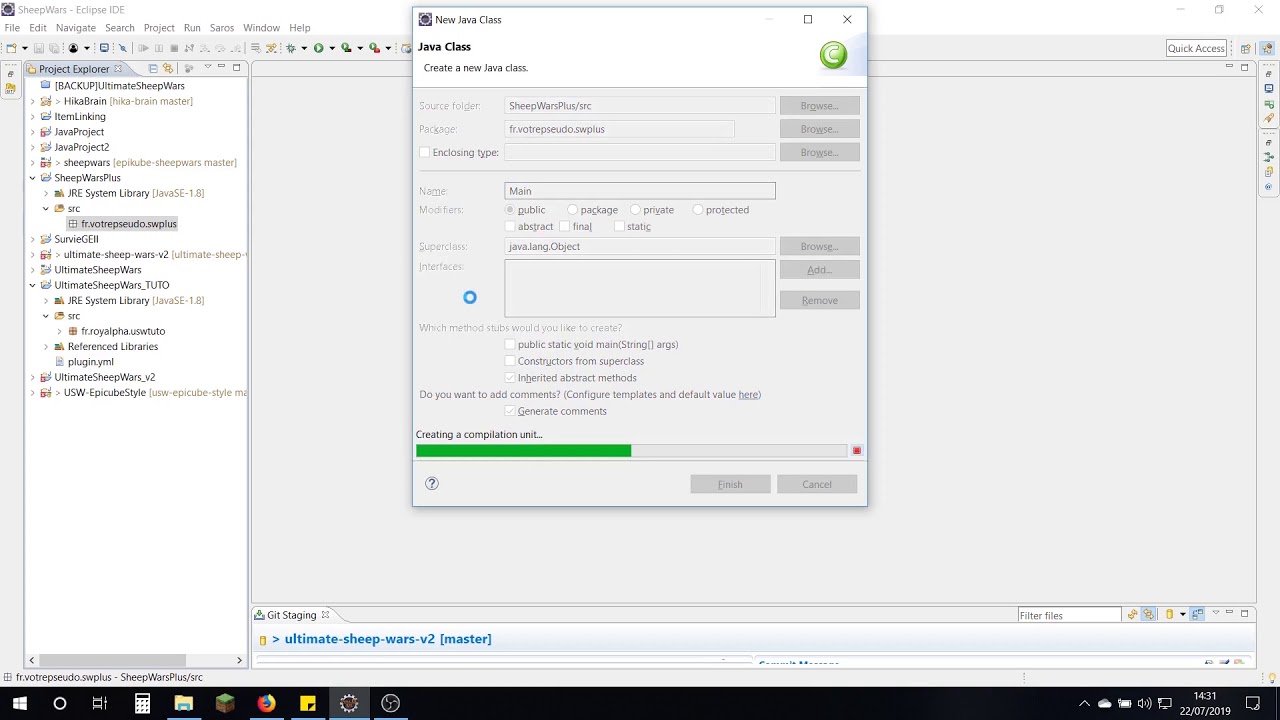Click Collapse All in Project Explorer
Viewport: 1280px width, 720px height.
153,69
